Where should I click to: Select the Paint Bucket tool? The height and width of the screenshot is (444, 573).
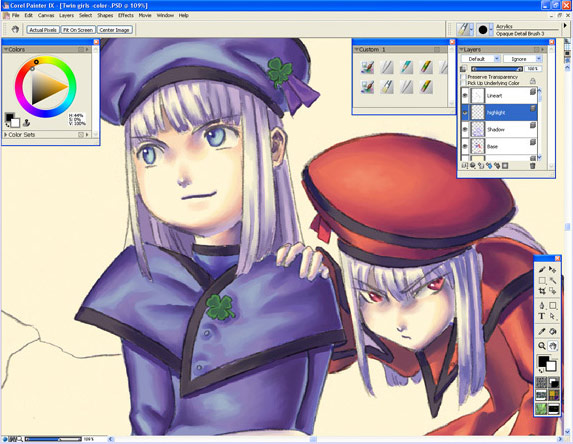[x=553, y=332]
